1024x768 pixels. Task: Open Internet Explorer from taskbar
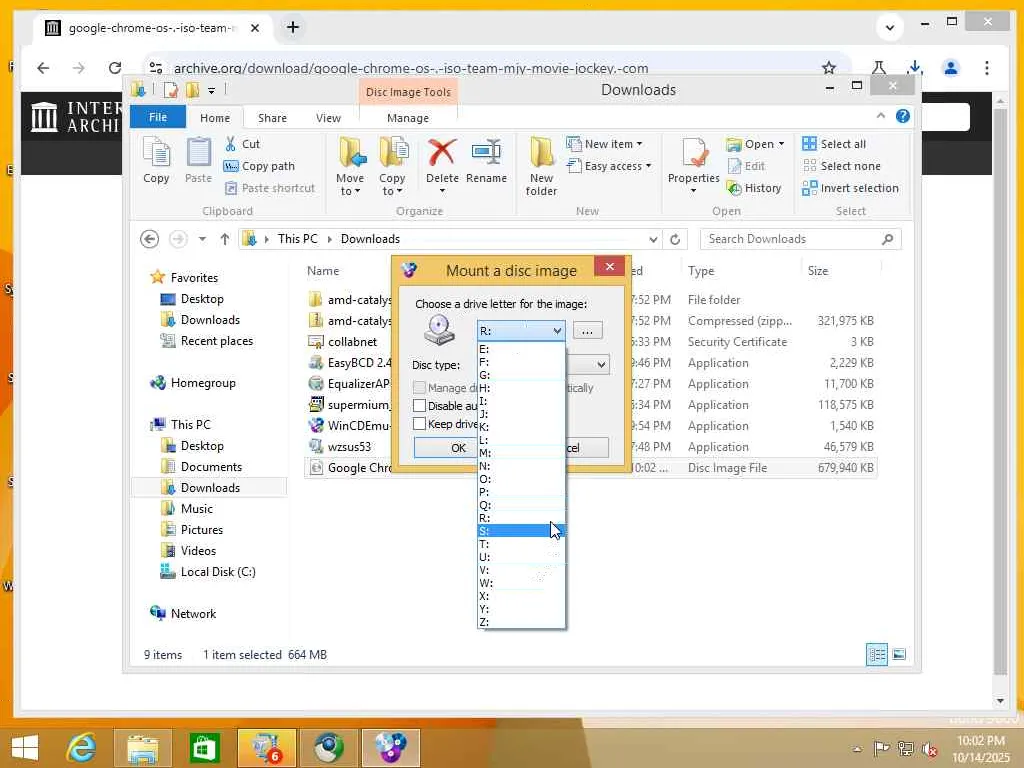(x=82, y=748)
